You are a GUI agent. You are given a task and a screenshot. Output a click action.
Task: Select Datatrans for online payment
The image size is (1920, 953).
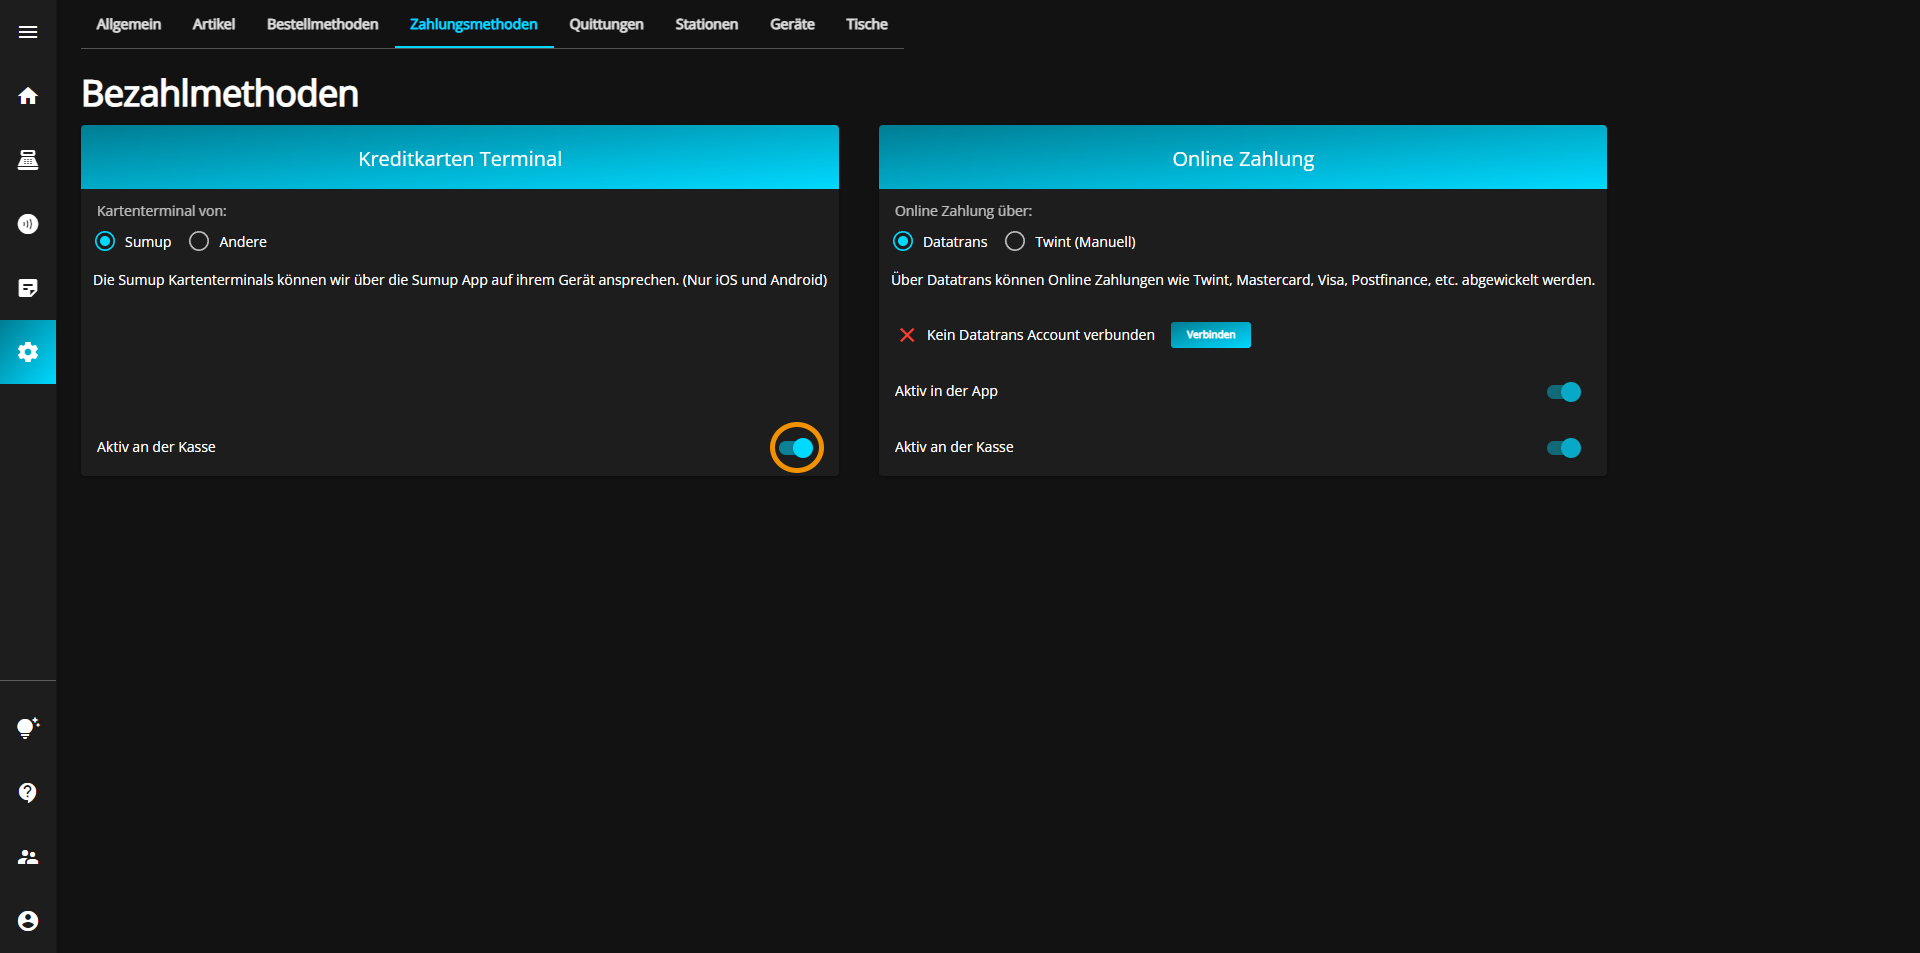[x=903, y=241]
